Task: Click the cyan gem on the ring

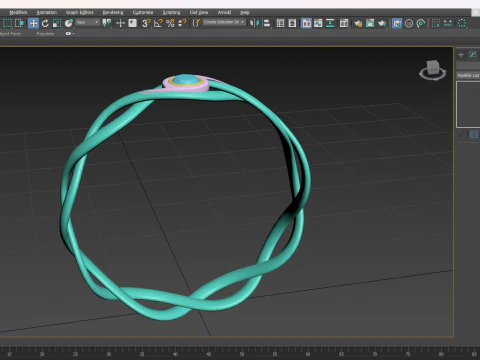Action: (x=186, y=80)
